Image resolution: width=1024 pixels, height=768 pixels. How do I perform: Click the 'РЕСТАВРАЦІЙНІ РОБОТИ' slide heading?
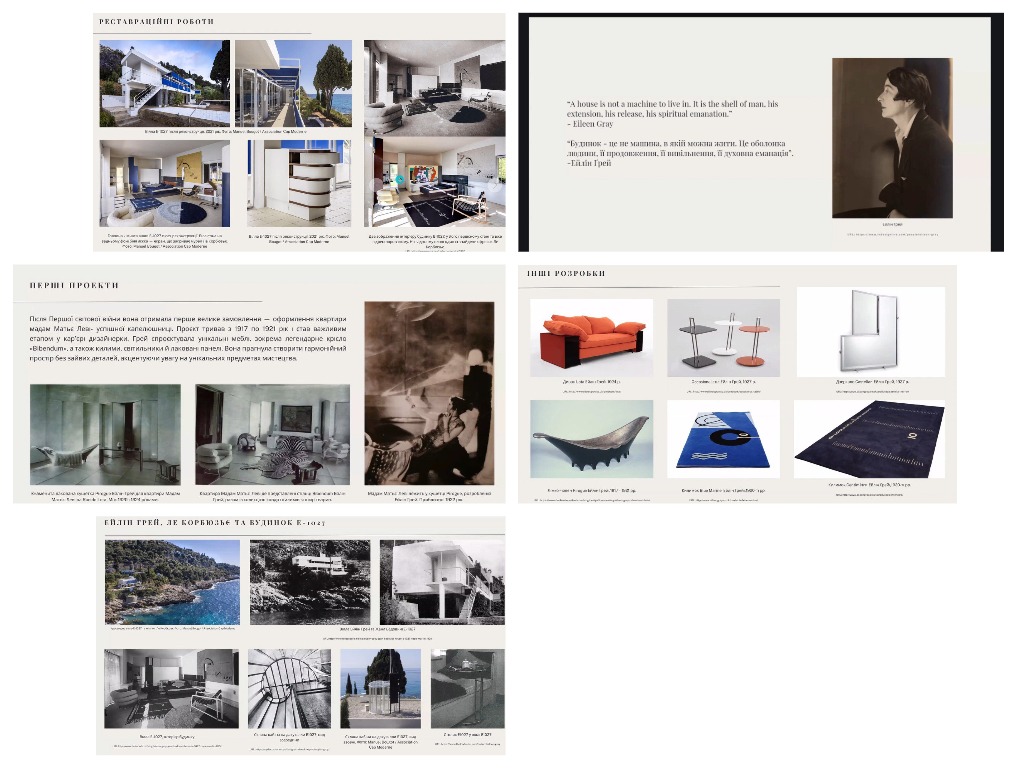click(157, 21)
